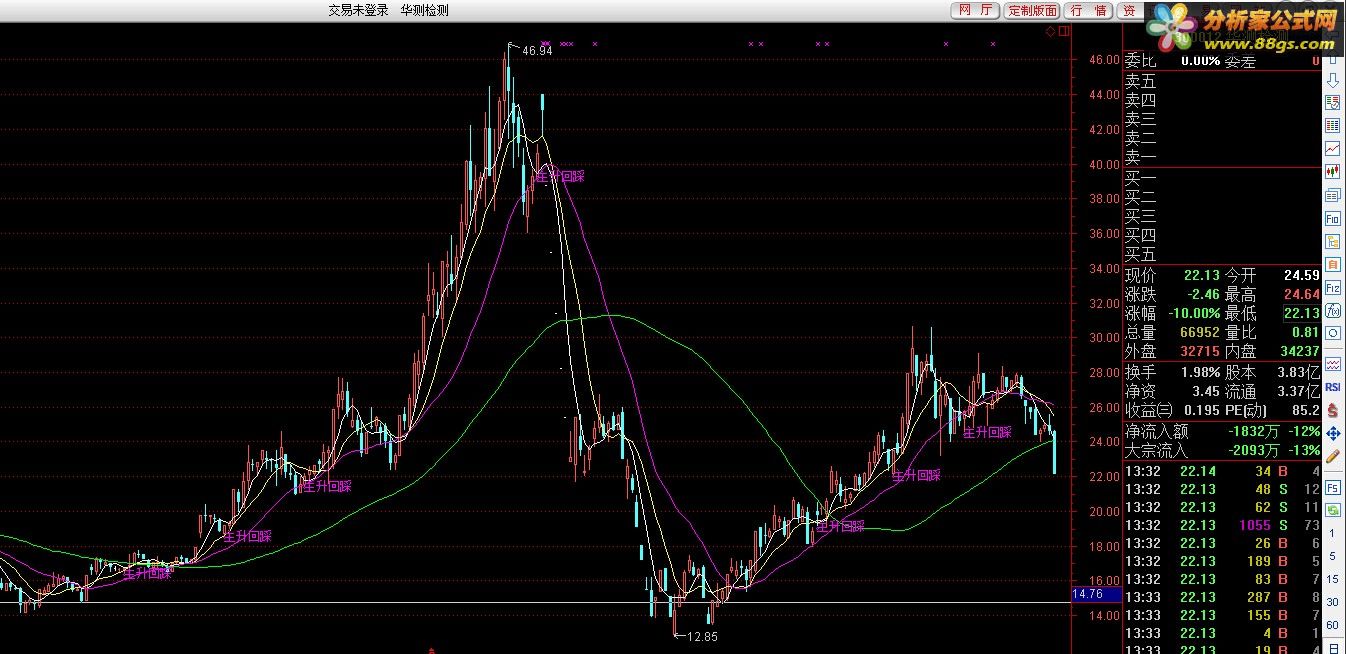Click the 交易未登录 trading login text
The width and height of the screenshot is (1346, 654).
tap(358, 10)
